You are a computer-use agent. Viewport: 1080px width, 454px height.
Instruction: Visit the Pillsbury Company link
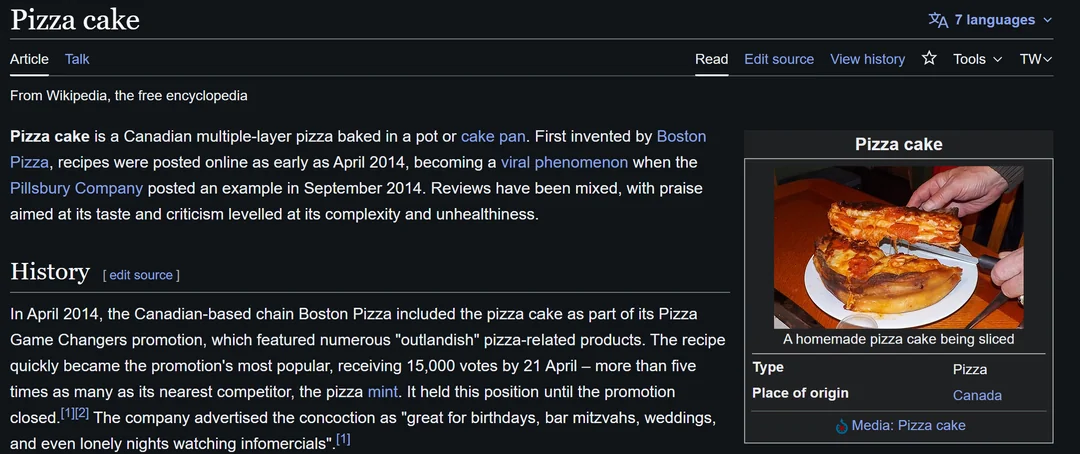[76, 188]
